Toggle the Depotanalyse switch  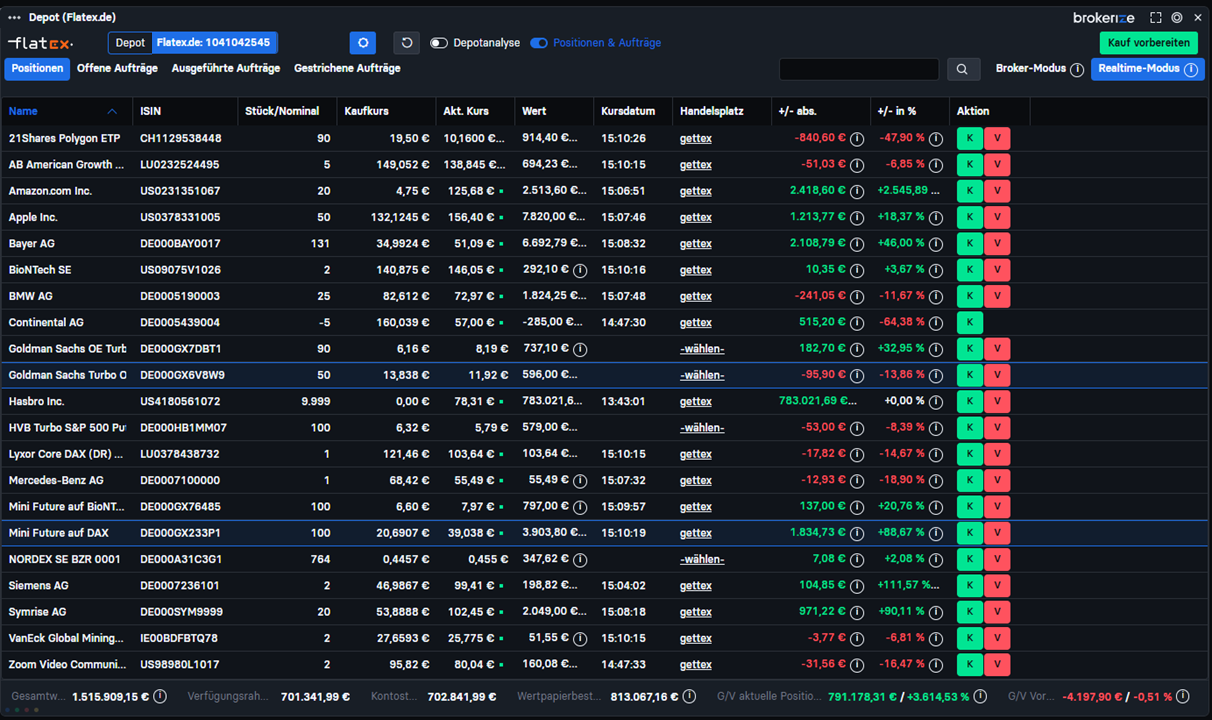click(x=439, y=43)
